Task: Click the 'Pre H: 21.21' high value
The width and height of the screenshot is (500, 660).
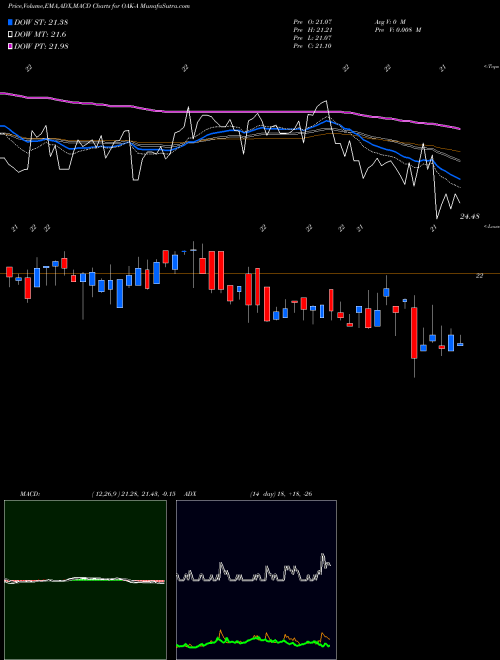Action: click(x=313, y=30)
